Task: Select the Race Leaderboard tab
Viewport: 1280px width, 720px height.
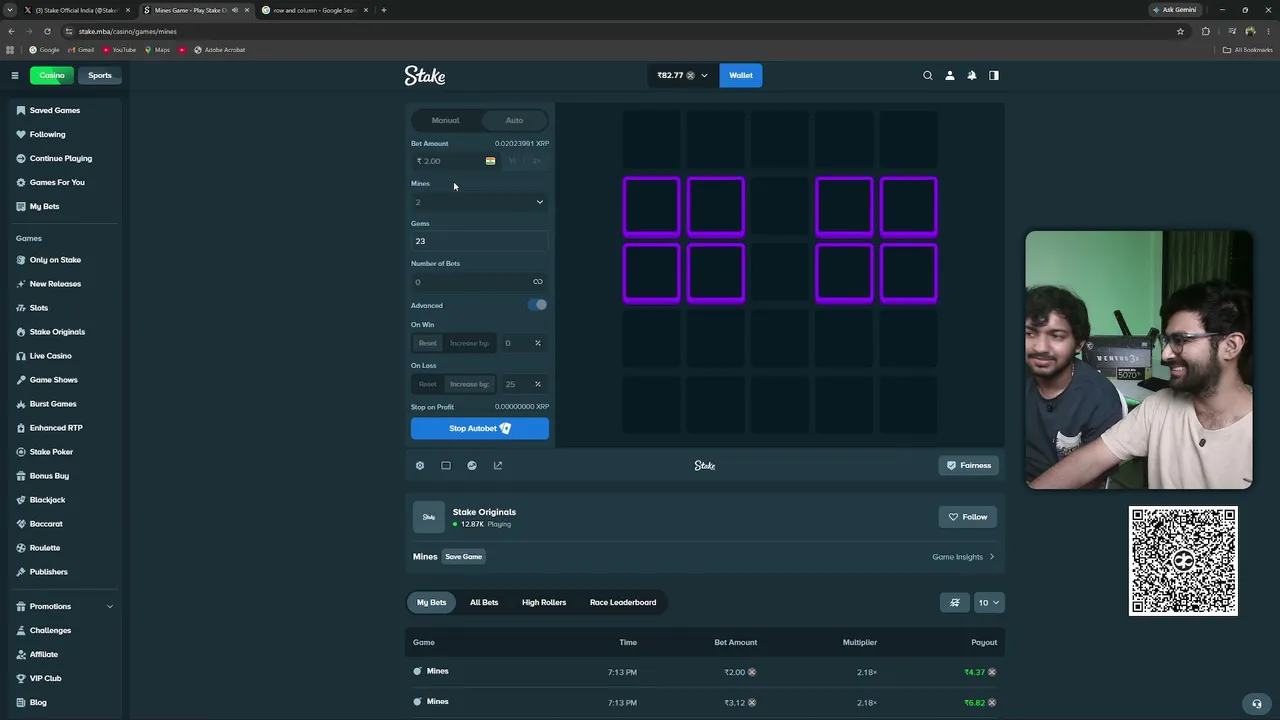Action: click(x=623, y=602)
